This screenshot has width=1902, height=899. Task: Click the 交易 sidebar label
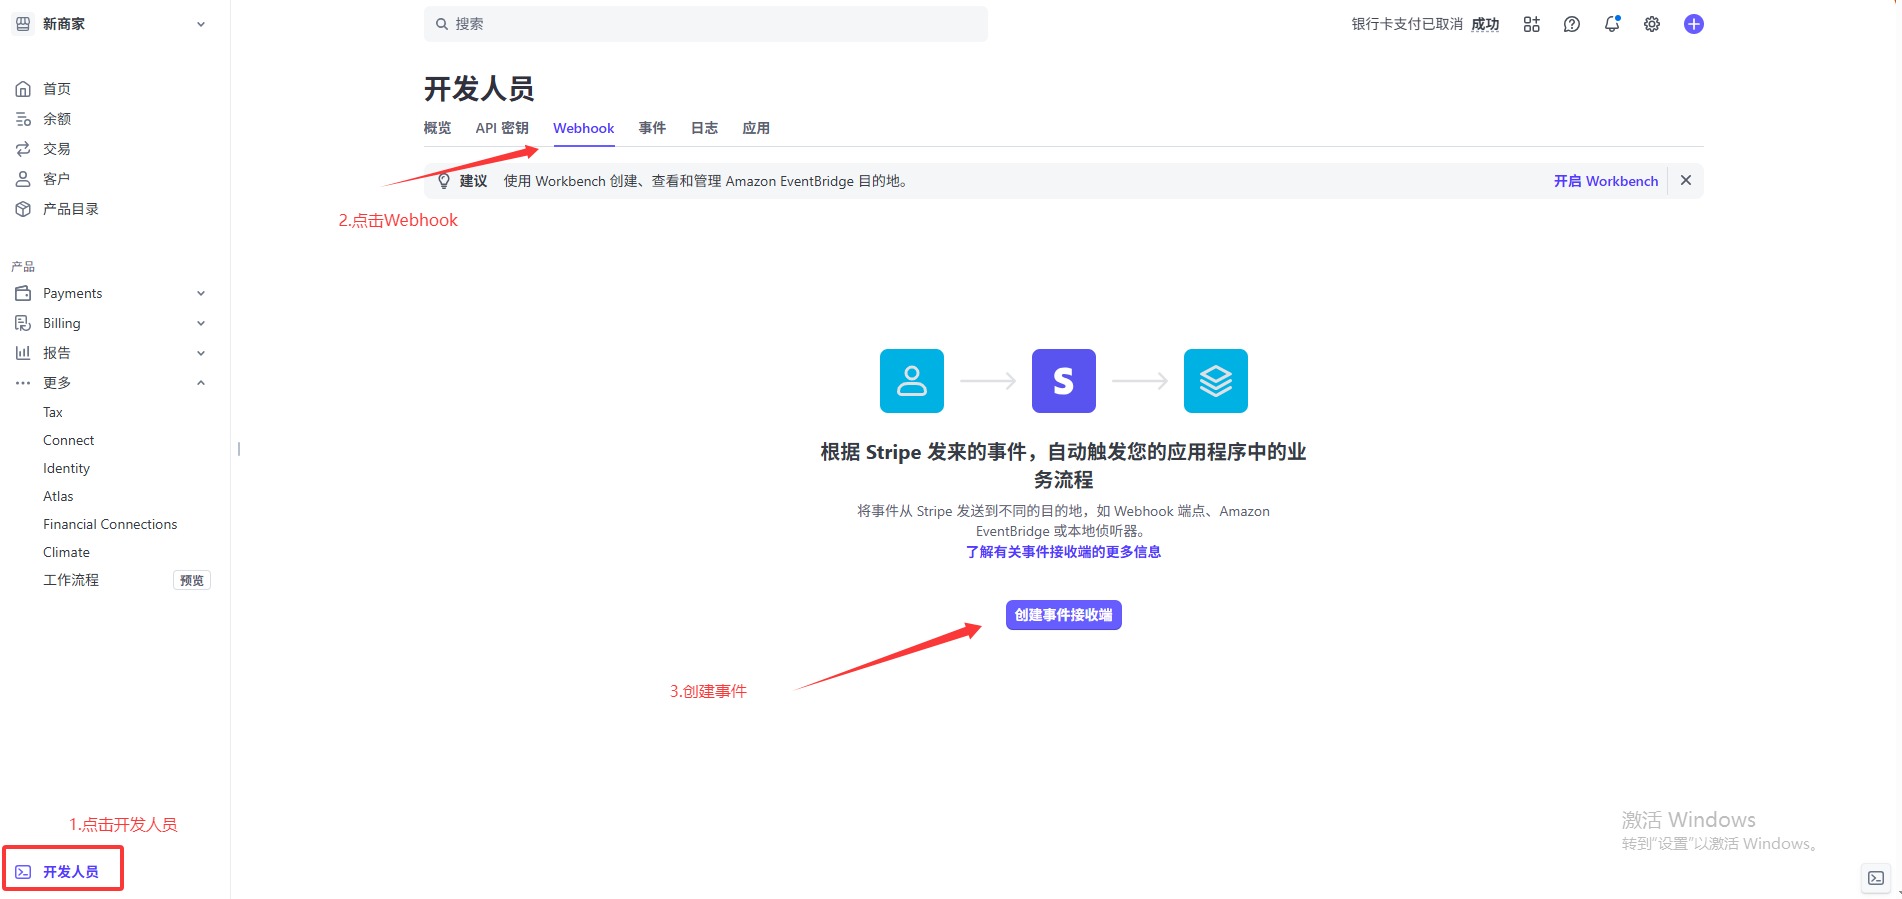pos(57,149)
